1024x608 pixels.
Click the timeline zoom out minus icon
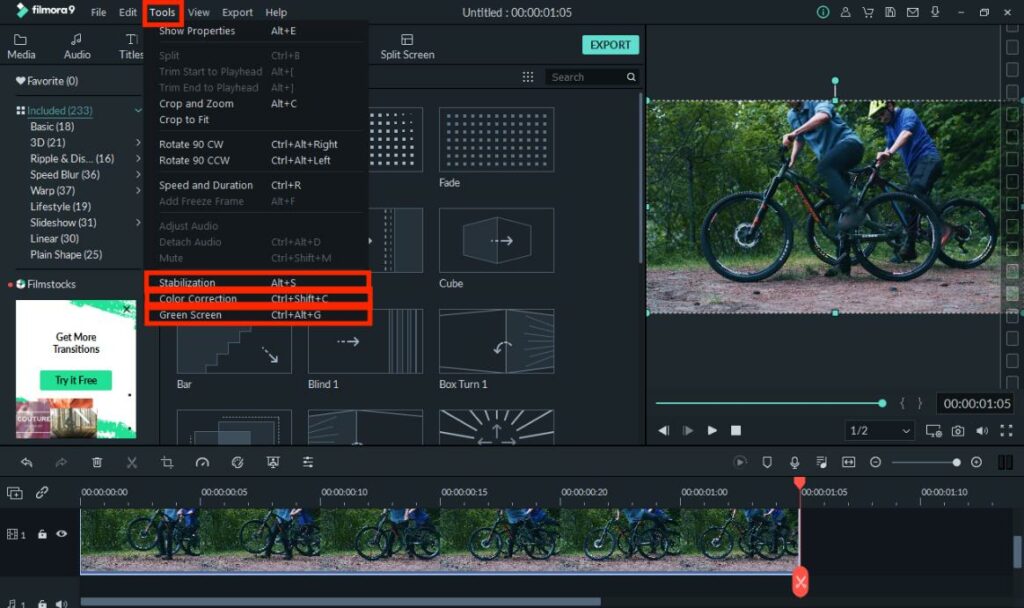pyautogui.click(x=876, y=462)
